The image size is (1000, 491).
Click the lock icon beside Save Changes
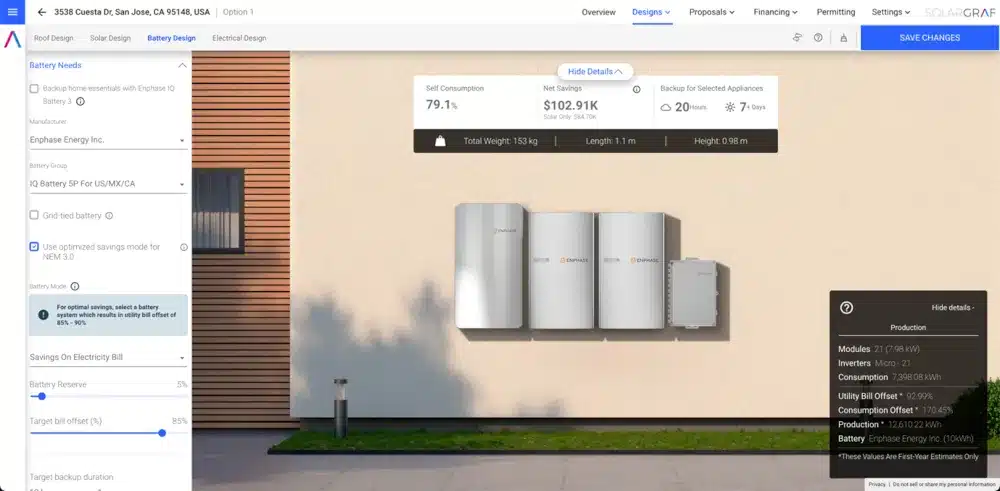pyautogui.click(x=843, y=38)
